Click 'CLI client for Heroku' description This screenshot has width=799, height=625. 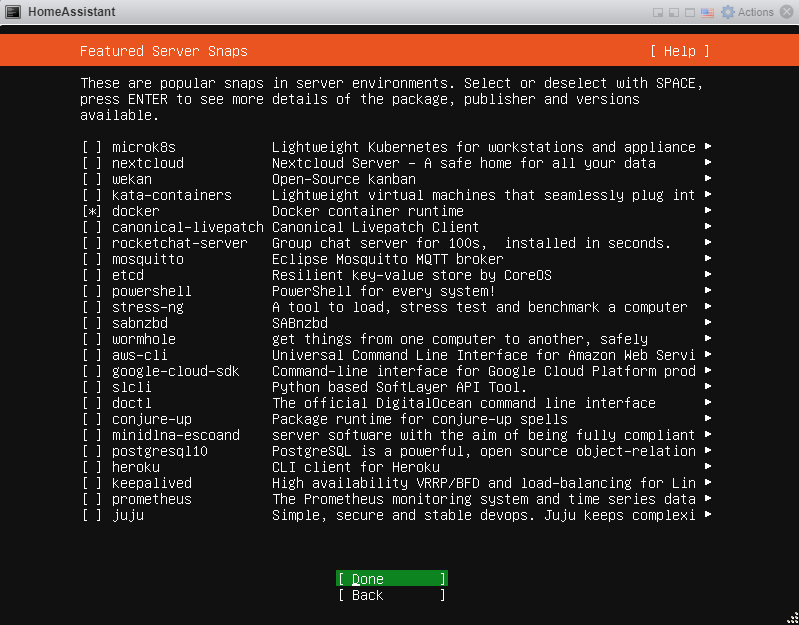point(356,467)
